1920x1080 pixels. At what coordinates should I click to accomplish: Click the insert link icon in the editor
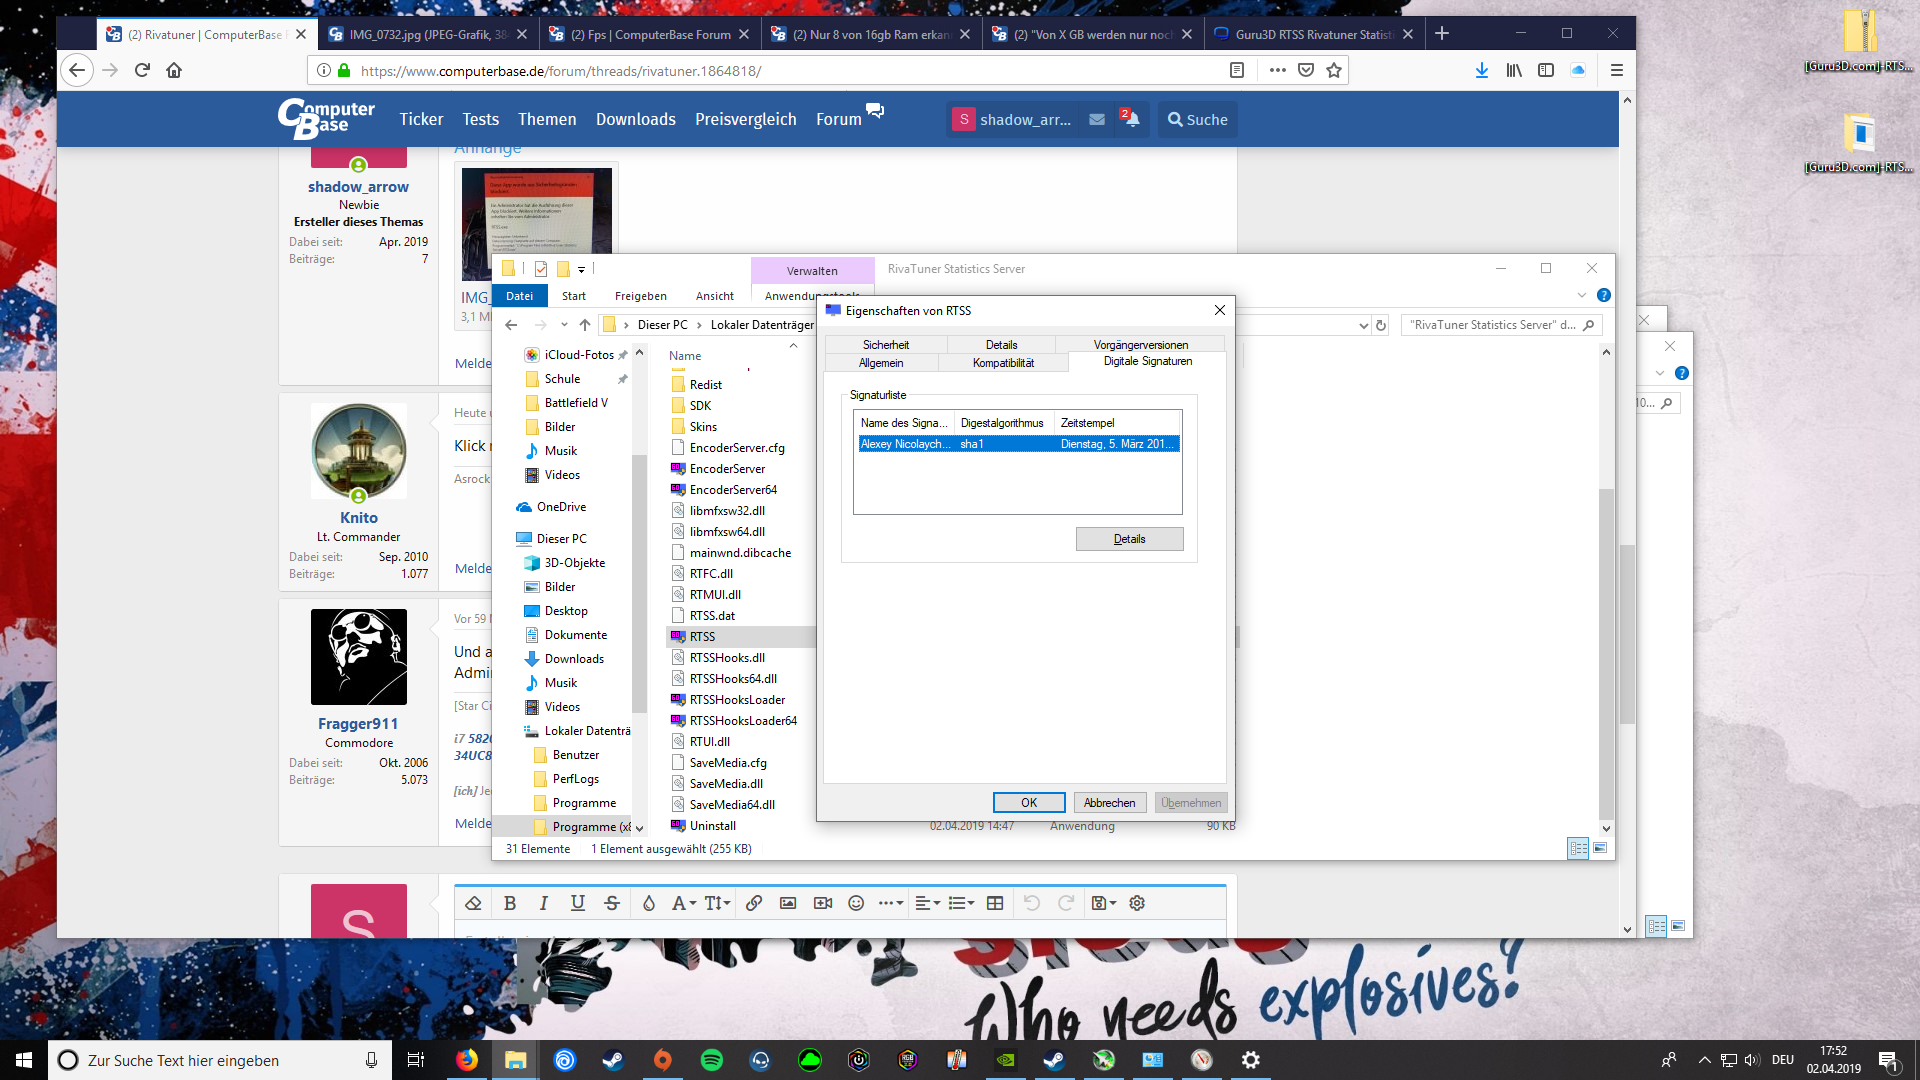tap(754, 903)
